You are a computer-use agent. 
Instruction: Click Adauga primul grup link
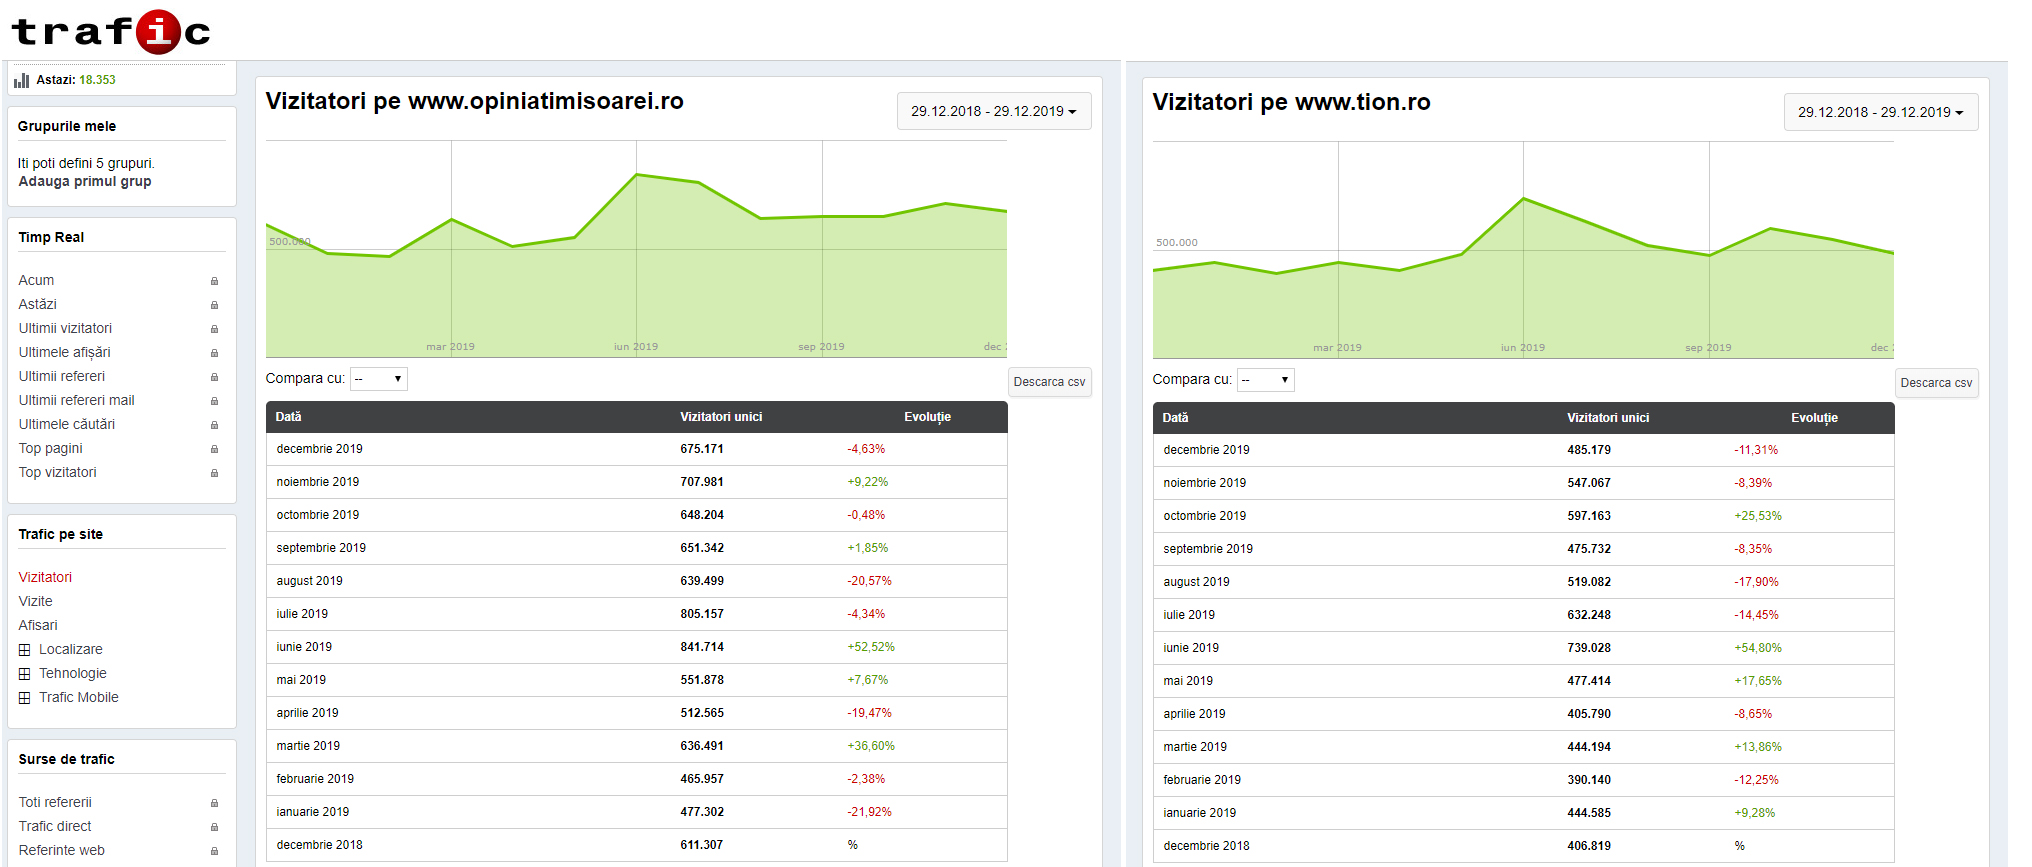tap(85, 181)
